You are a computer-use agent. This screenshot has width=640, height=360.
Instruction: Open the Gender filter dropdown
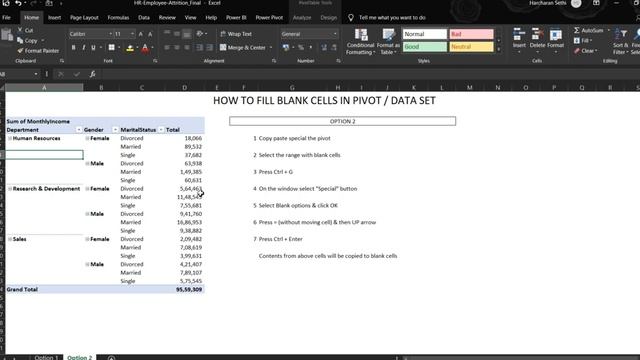click(x=115, y=130)
